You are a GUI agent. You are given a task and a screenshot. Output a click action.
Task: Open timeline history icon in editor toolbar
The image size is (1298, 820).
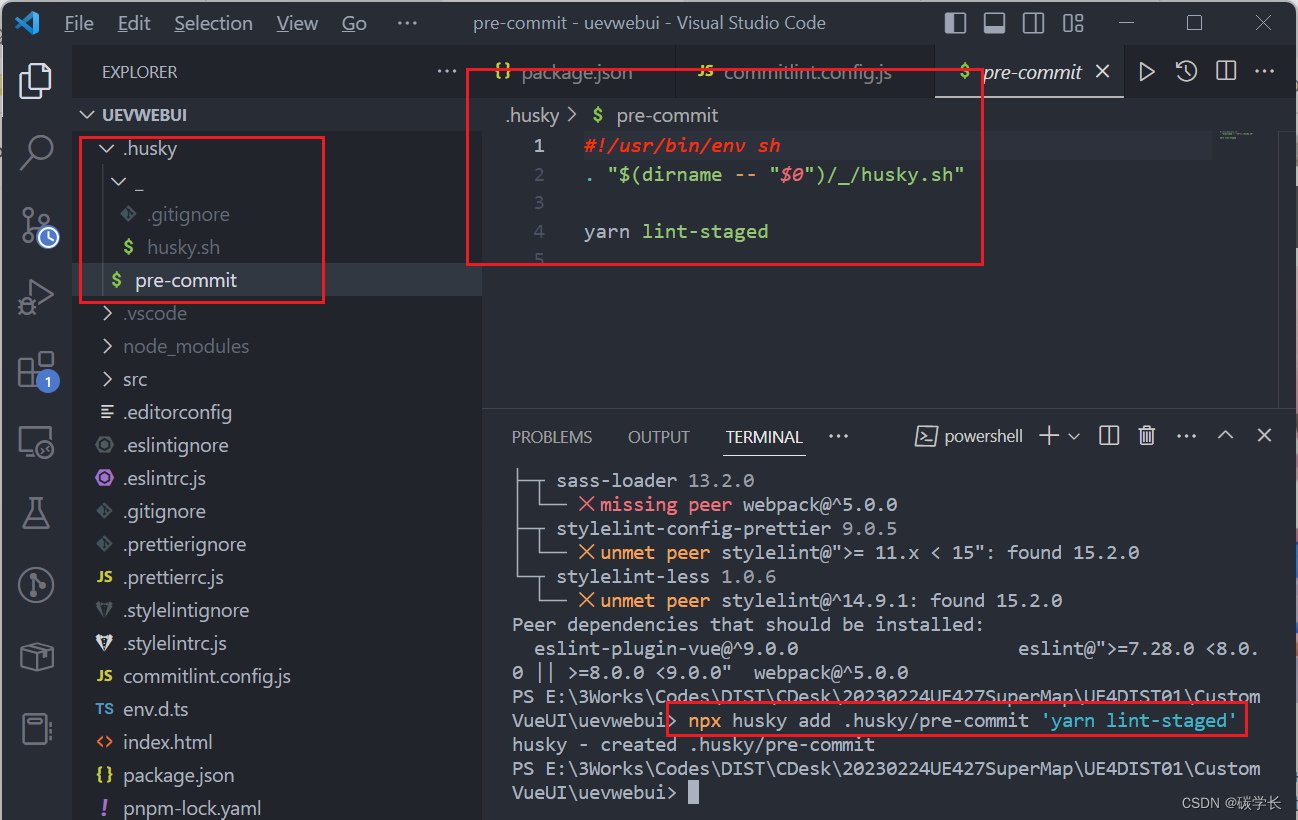point(1186,71)
